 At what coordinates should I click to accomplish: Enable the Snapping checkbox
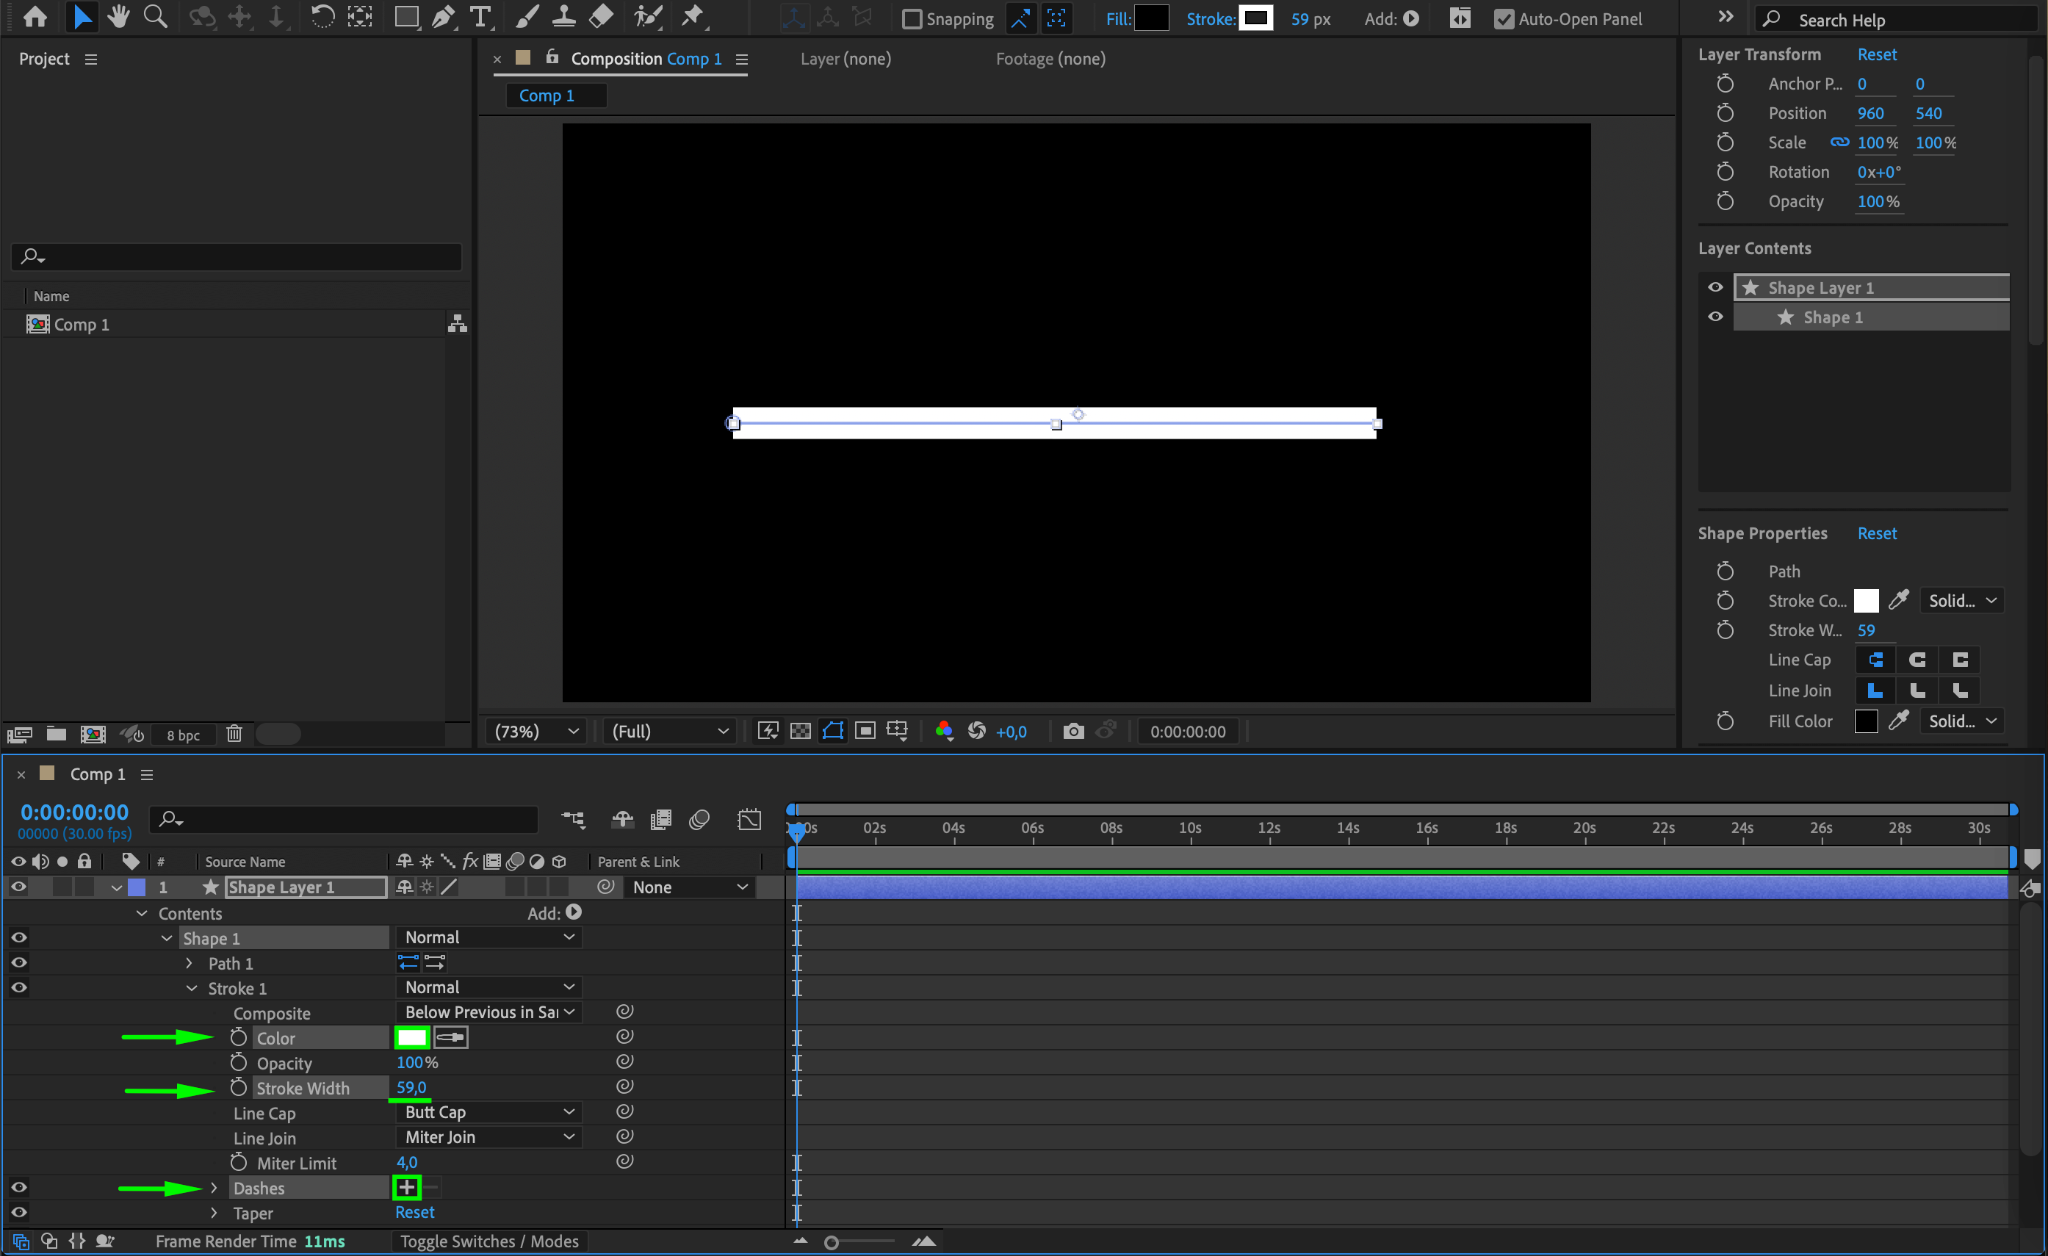point(912,19)
